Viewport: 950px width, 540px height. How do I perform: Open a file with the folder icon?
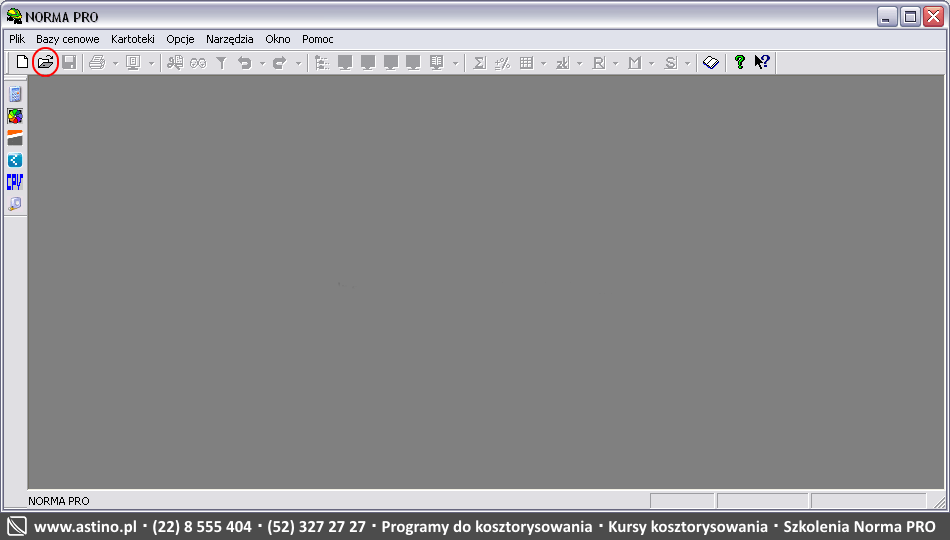click(45, 62)
